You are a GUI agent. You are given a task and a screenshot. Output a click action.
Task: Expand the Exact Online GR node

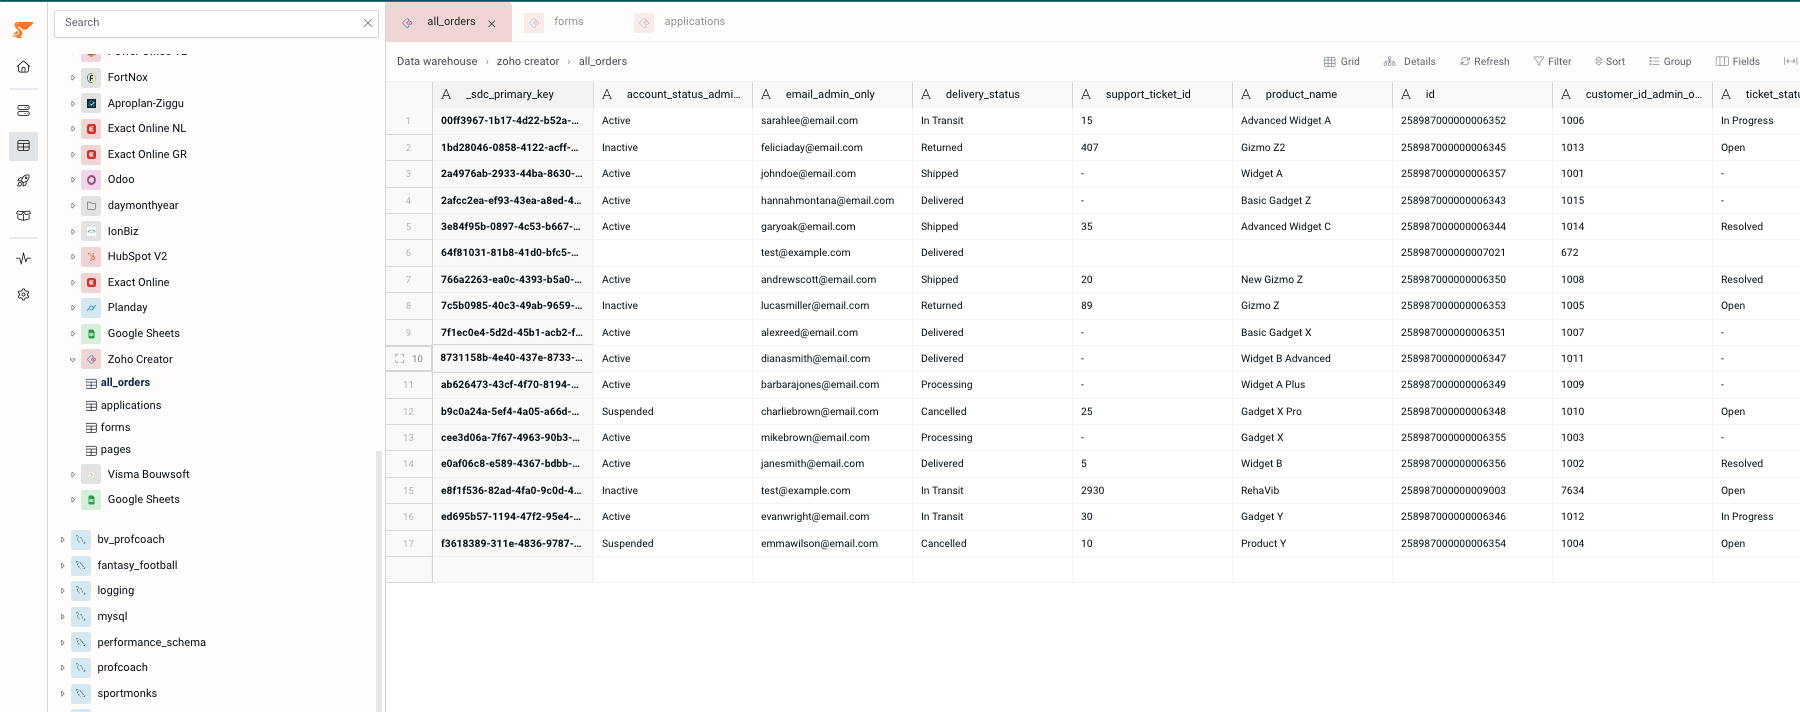click(x=73, y=155)
